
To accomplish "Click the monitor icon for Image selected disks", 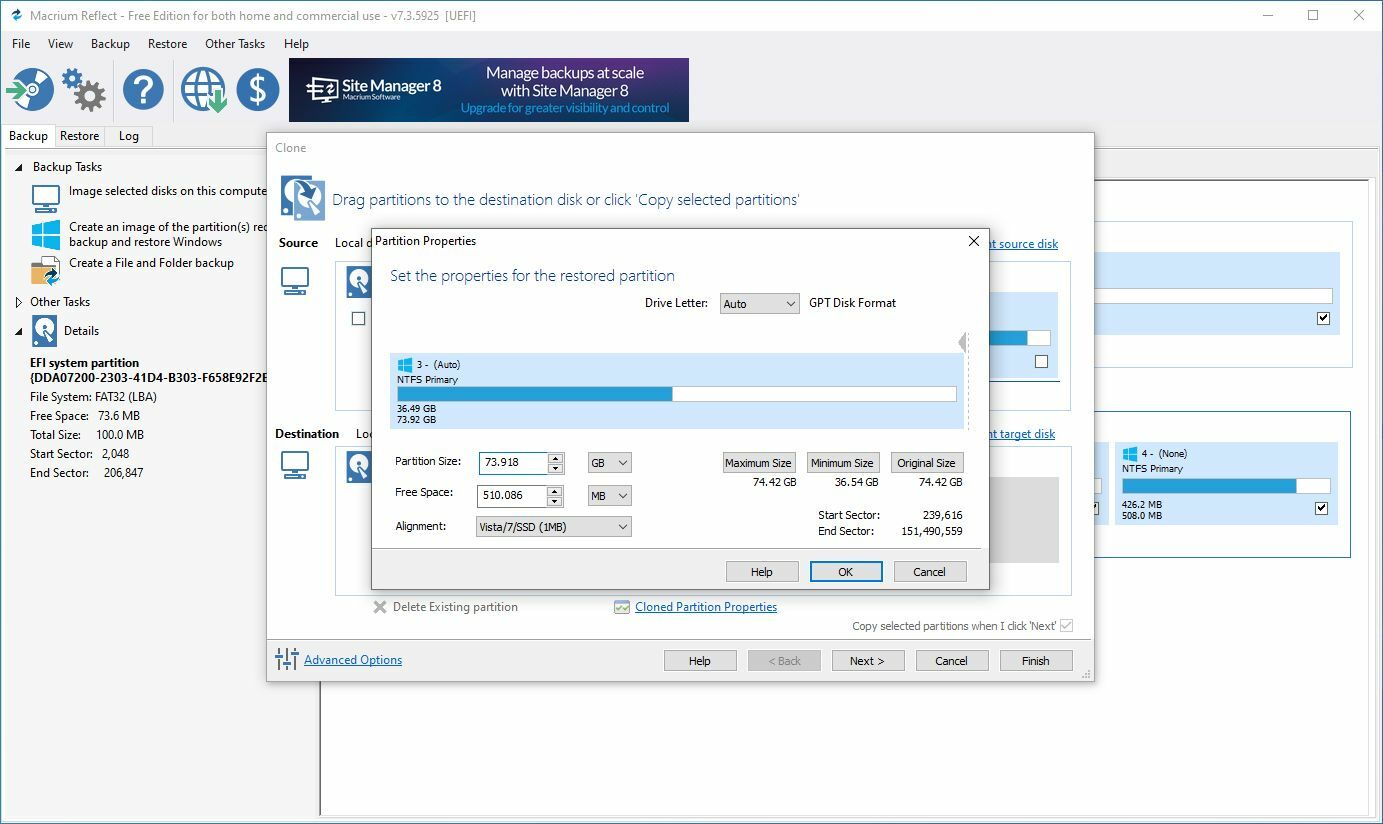I will click(x=46, y=198).
